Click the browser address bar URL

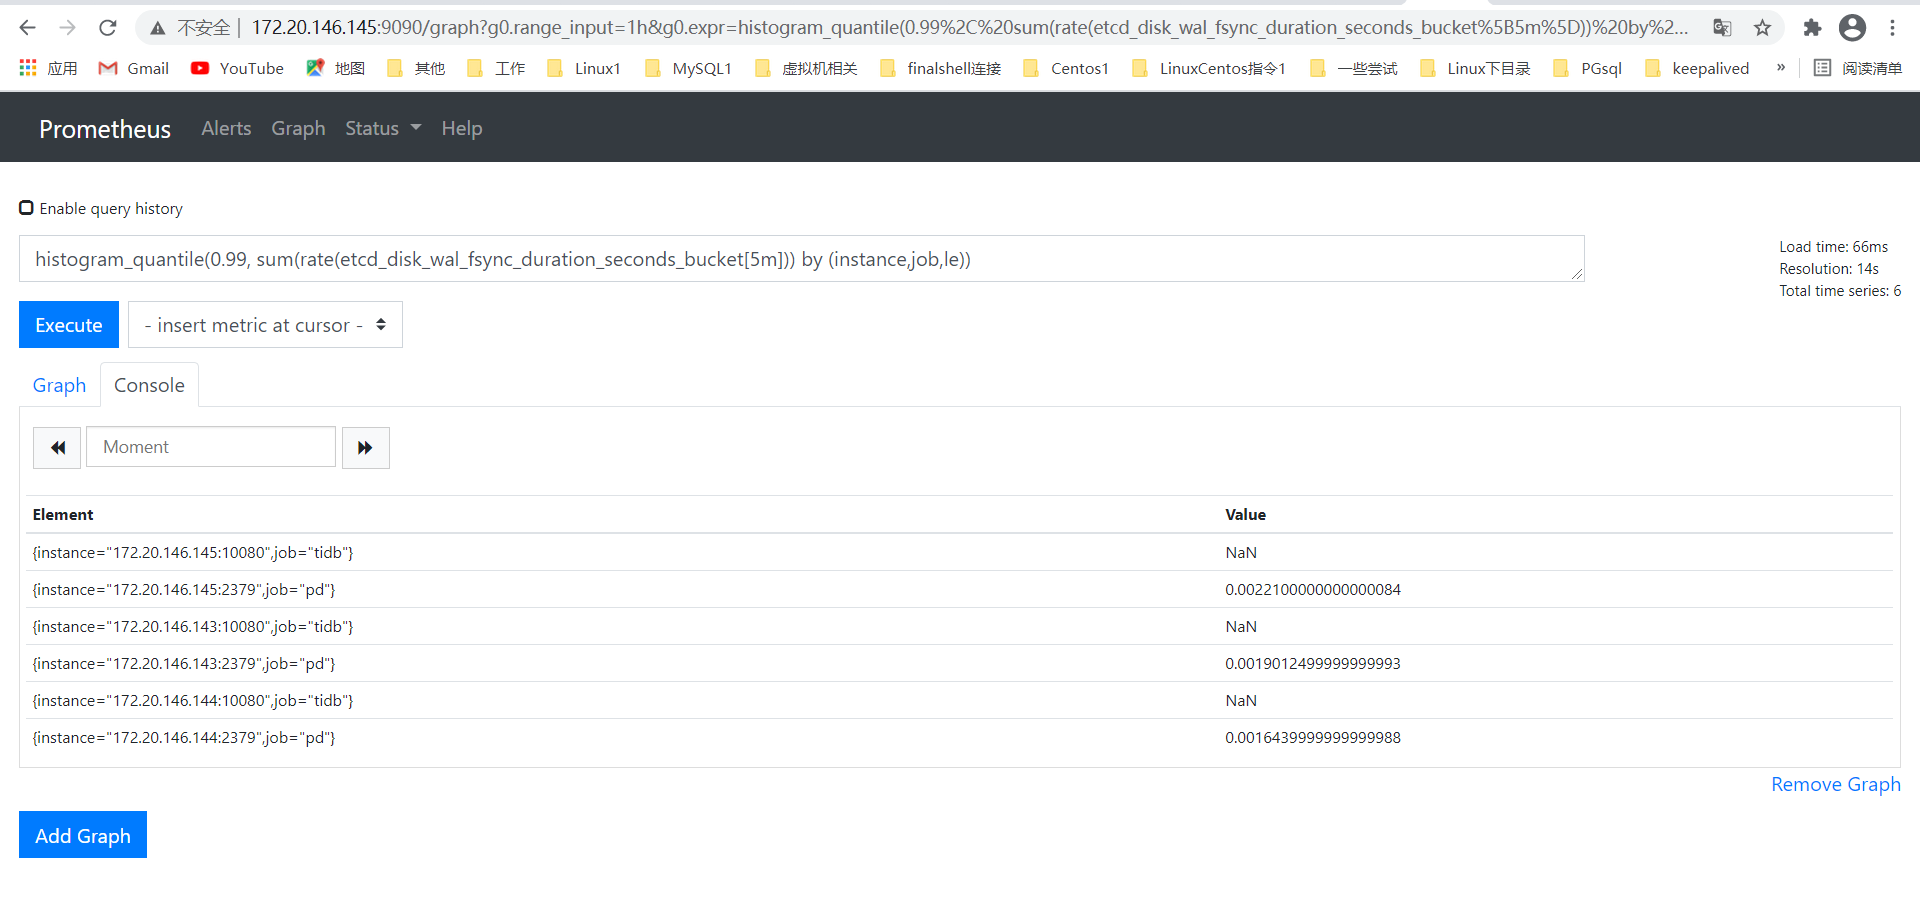click(969, 28)
